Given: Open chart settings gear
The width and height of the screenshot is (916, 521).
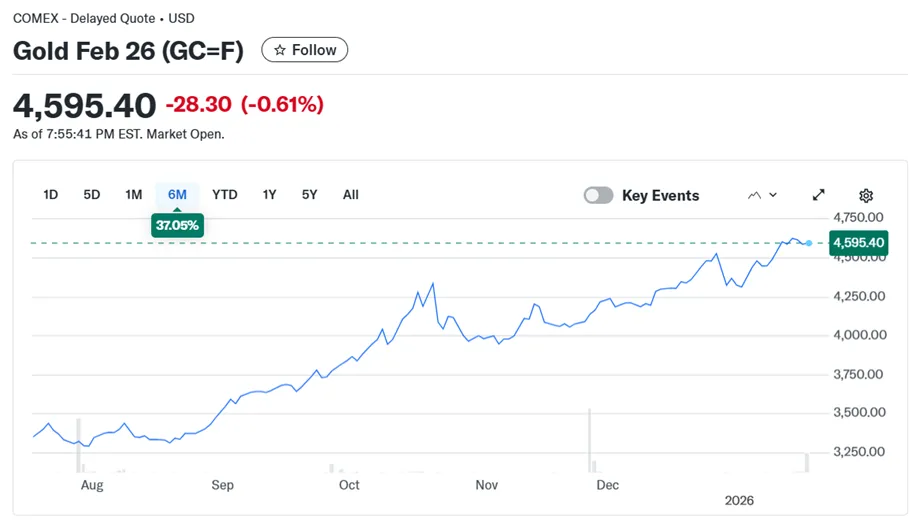Looking at the screenshot, I should pos(866,195).
